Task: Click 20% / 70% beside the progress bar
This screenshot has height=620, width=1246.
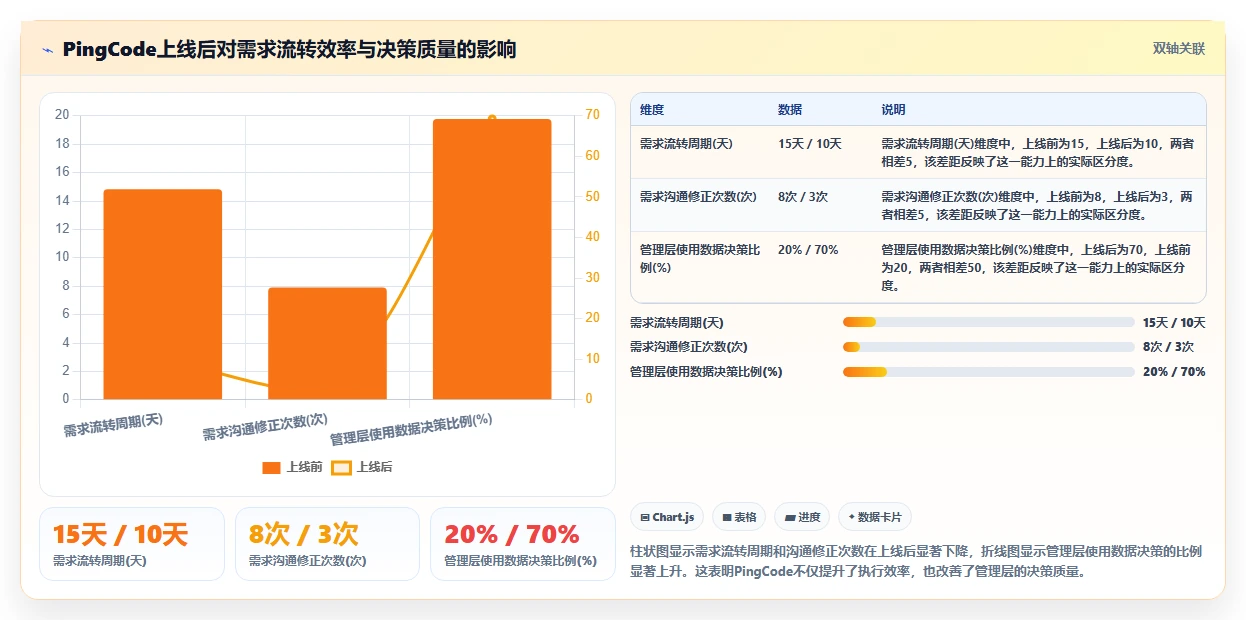Action: coord(1174,372)
